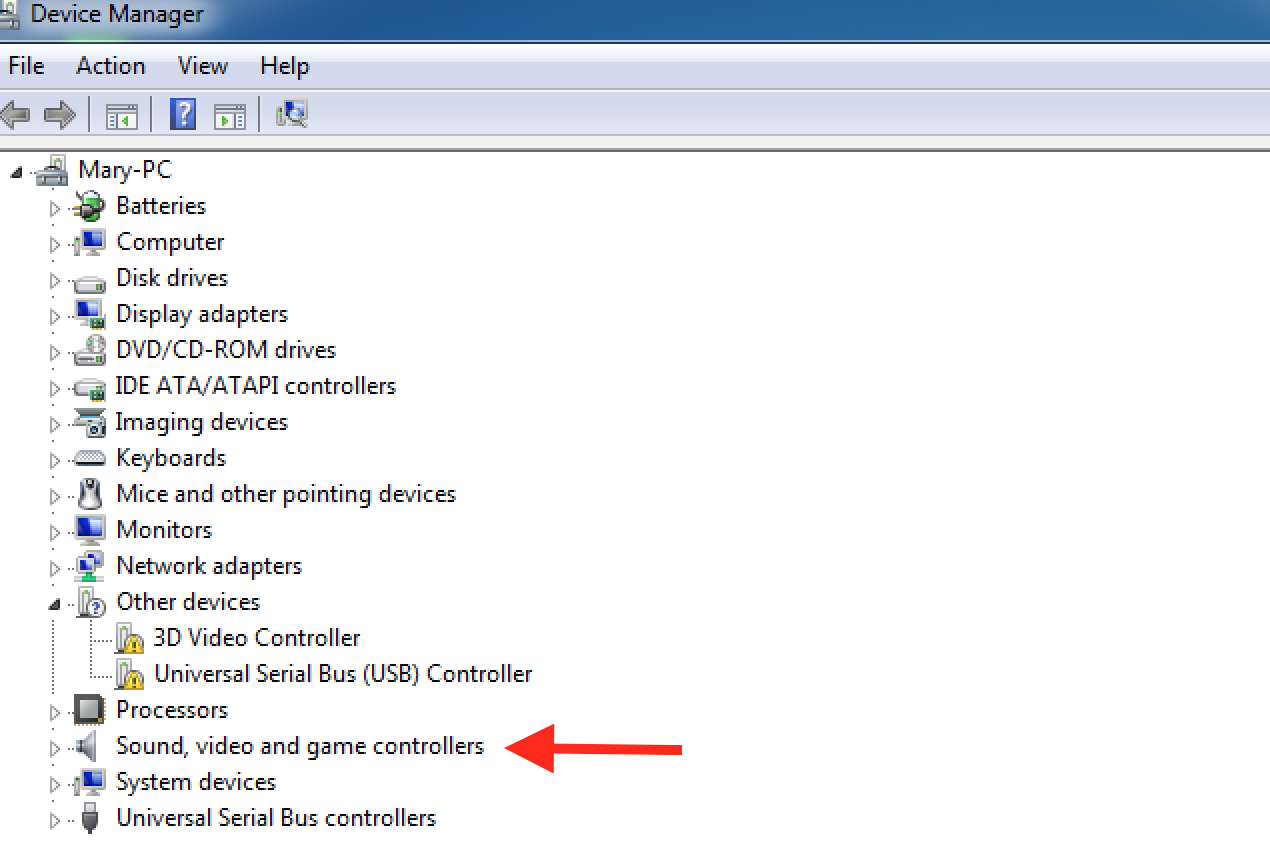Select the Imaging devices label
1270x852 pixels.
pos(201,422)
